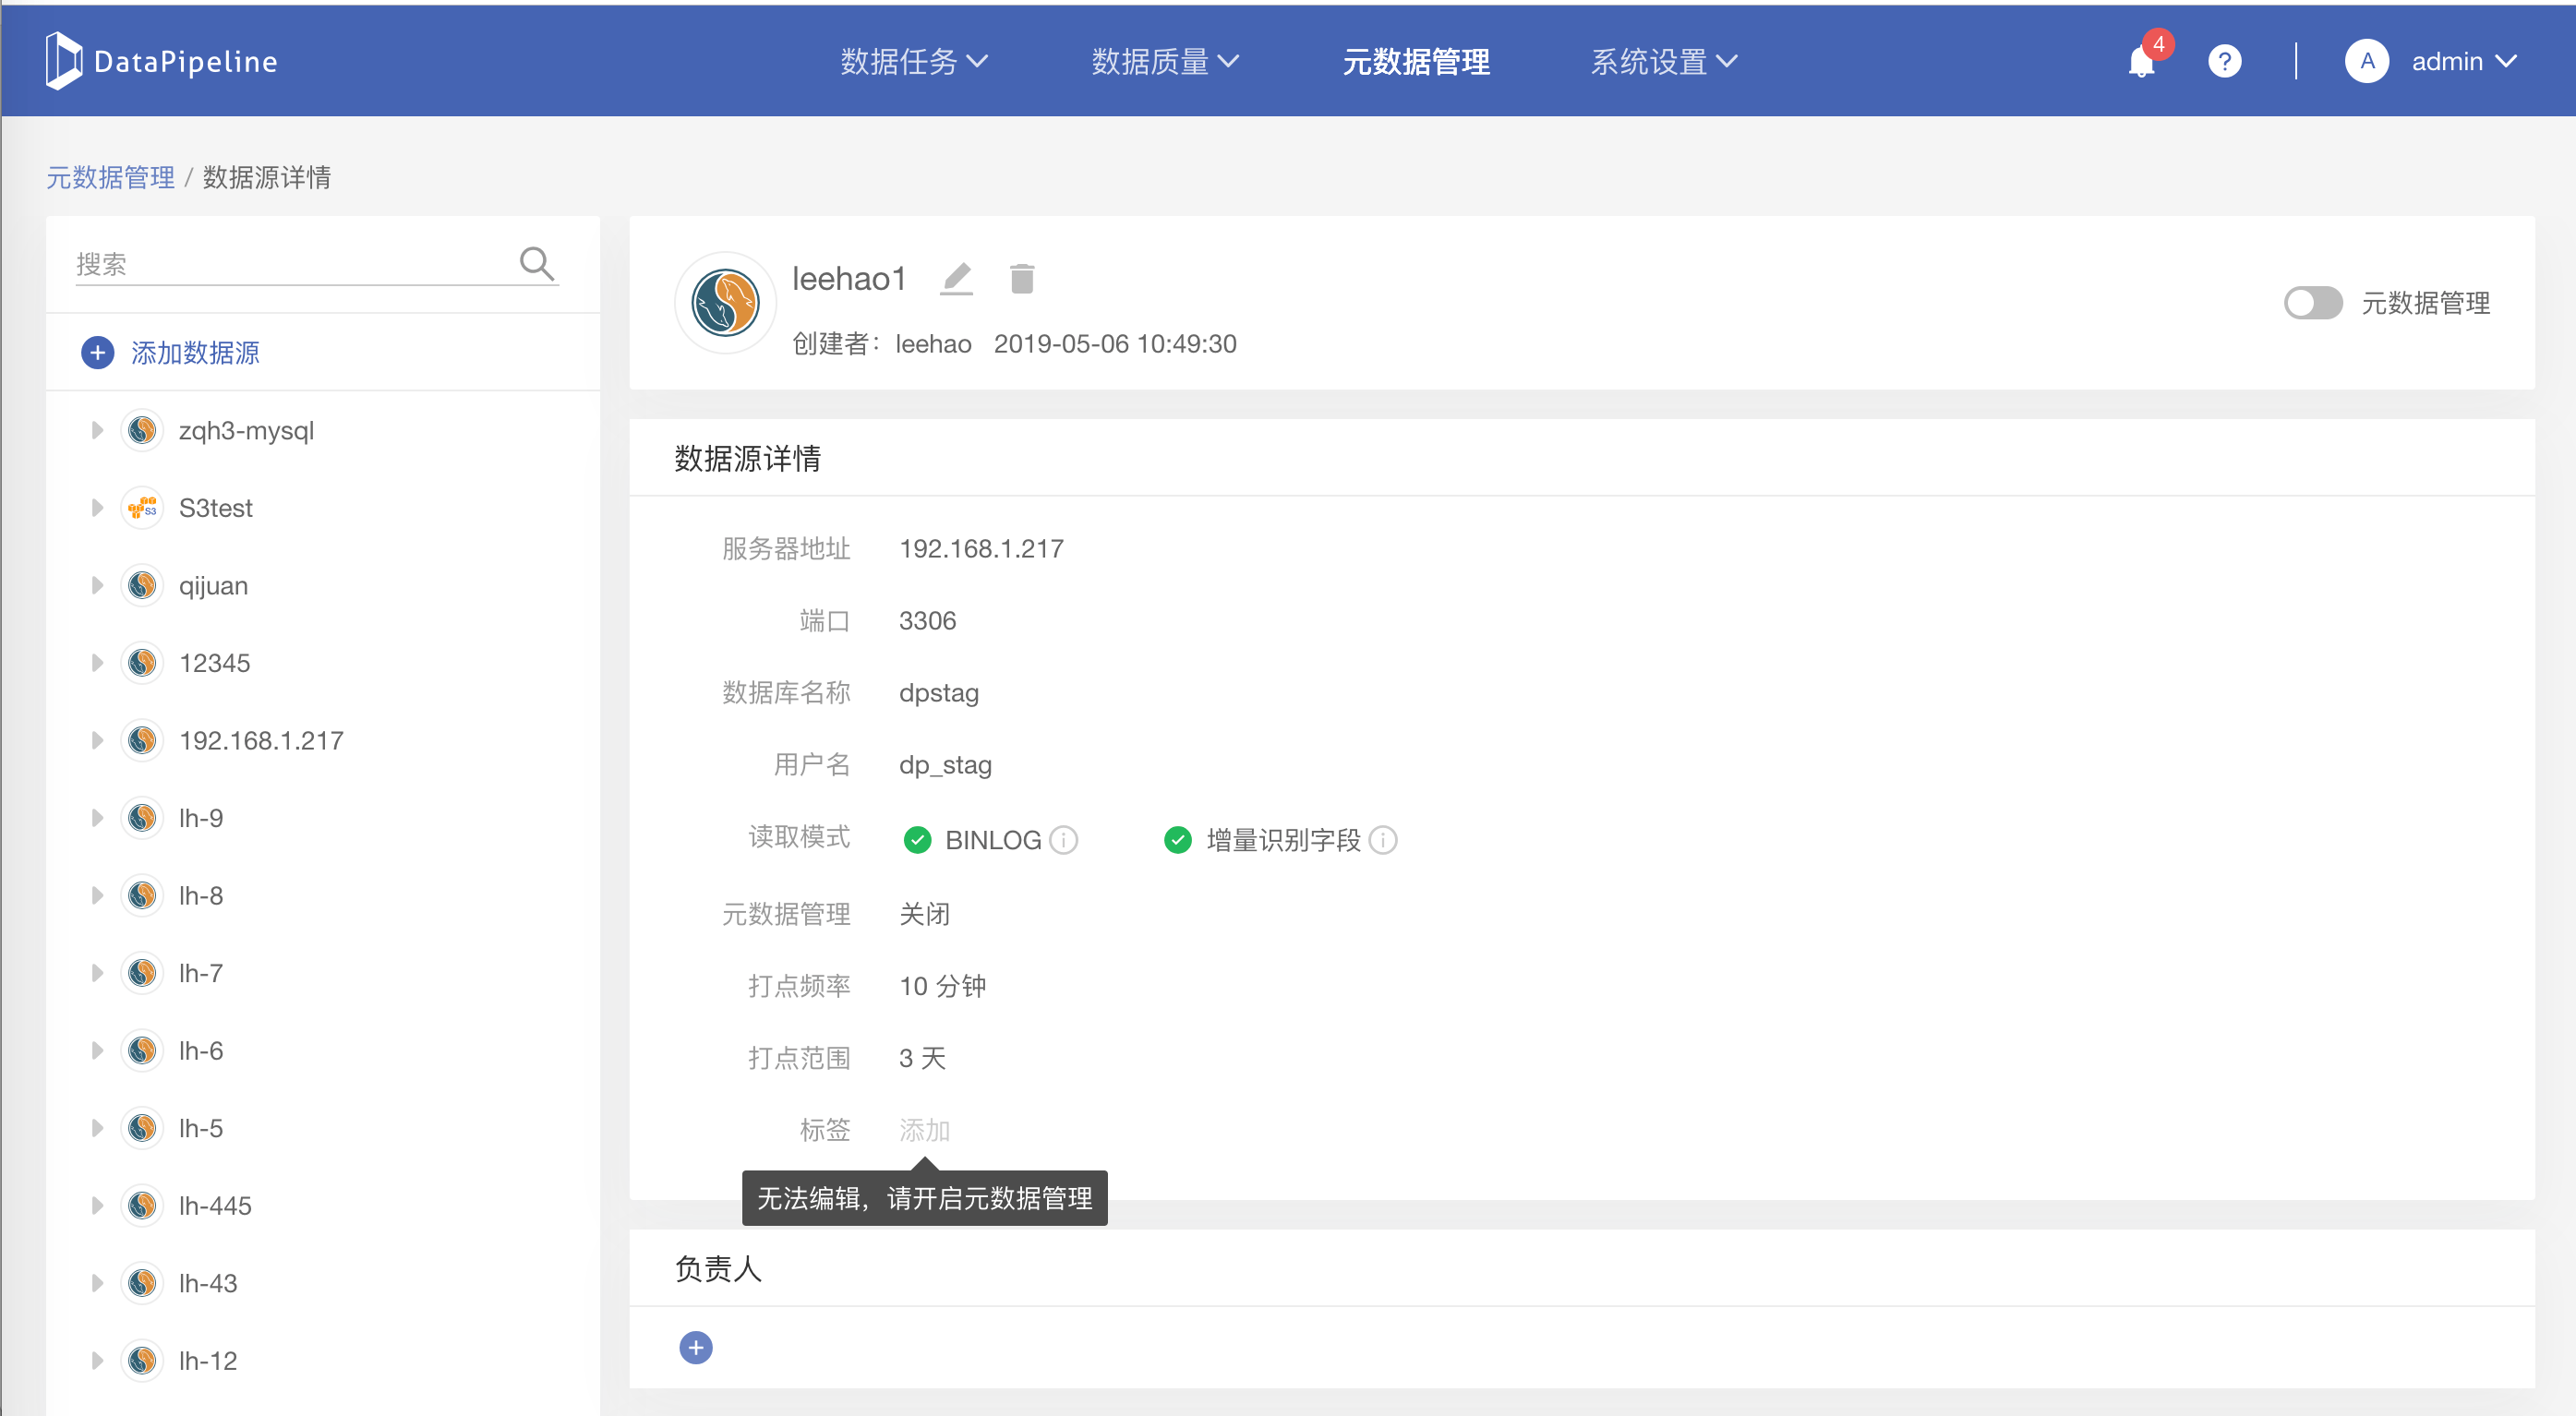The width and height of the screenshot is (2576, 1416).
Task: Open the notification bell with badge 4
Action: (x=2141, y=62)
